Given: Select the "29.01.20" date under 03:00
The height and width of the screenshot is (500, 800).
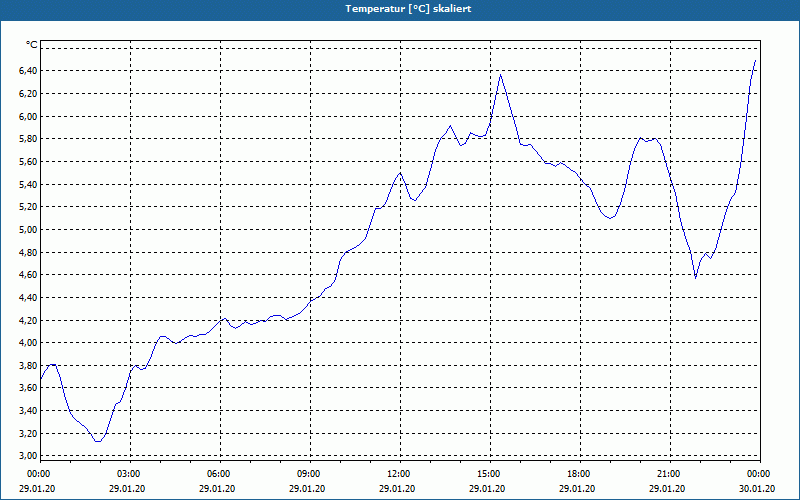Looking at the screenshot, I should pos(127,489).
